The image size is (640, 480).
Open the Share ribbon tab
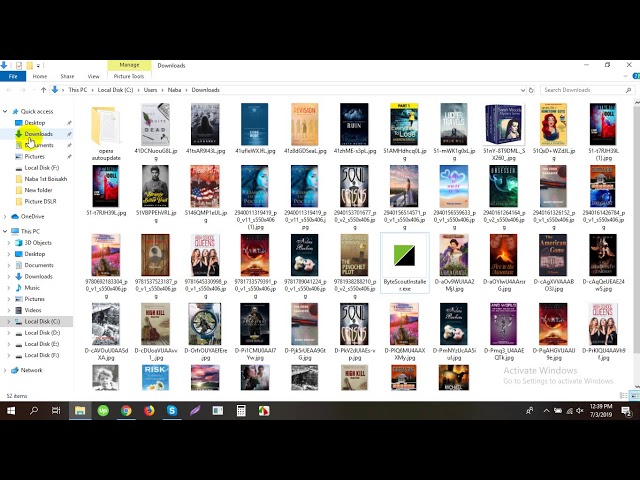pos(67,76)
